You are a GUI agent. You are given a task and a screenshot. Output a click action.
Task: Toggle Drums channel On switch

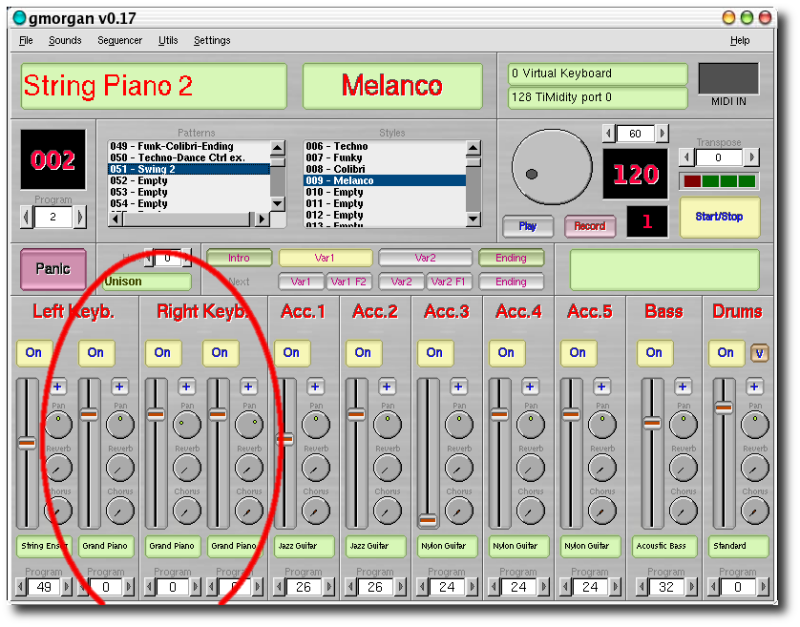pyautogui.click(x=726, y=353)
